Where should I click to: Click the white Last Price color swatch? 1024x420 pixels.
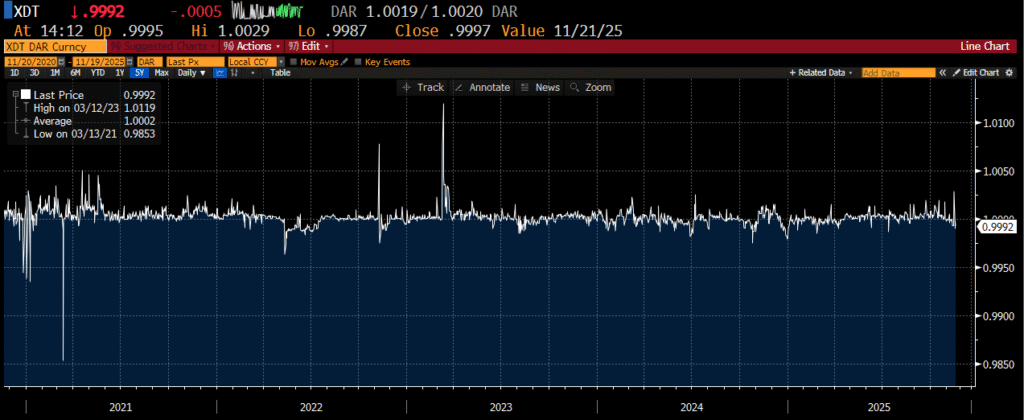pyautogui.click(x=26, y=94)
